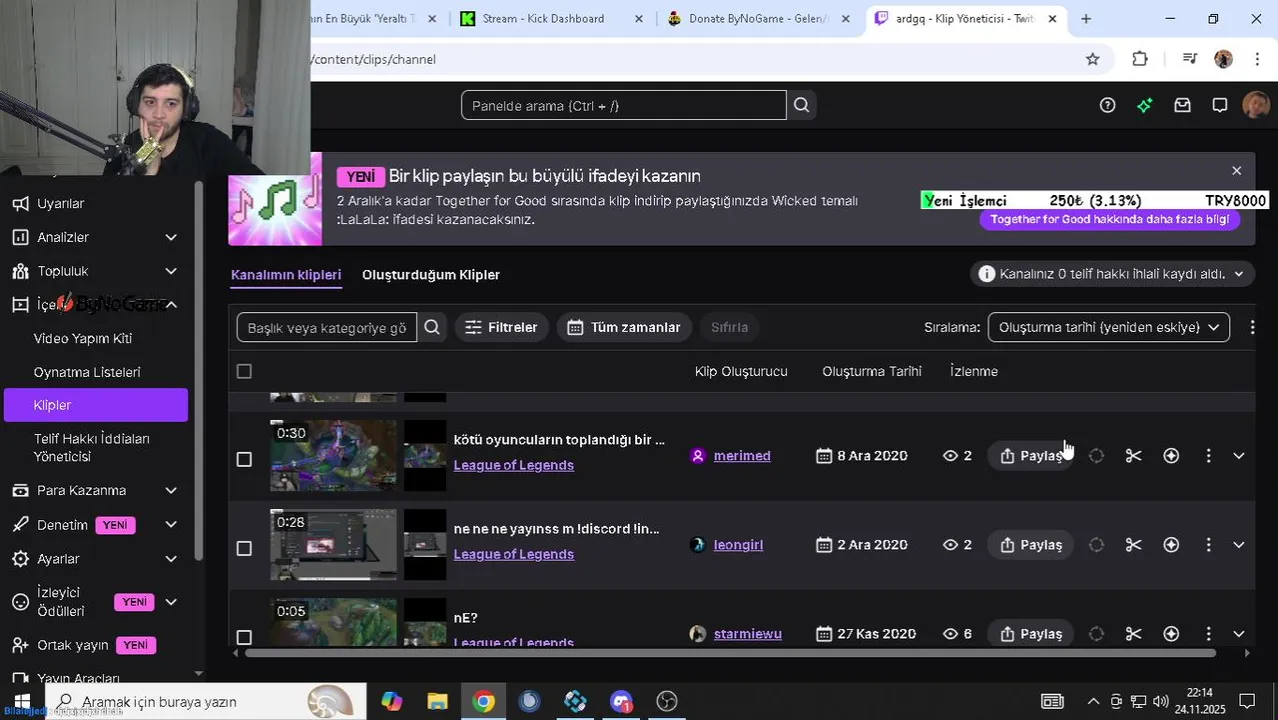Click the search magnifier icon in top panel
This screenshot has width=1278, height=720.
[x=801, y=105]
